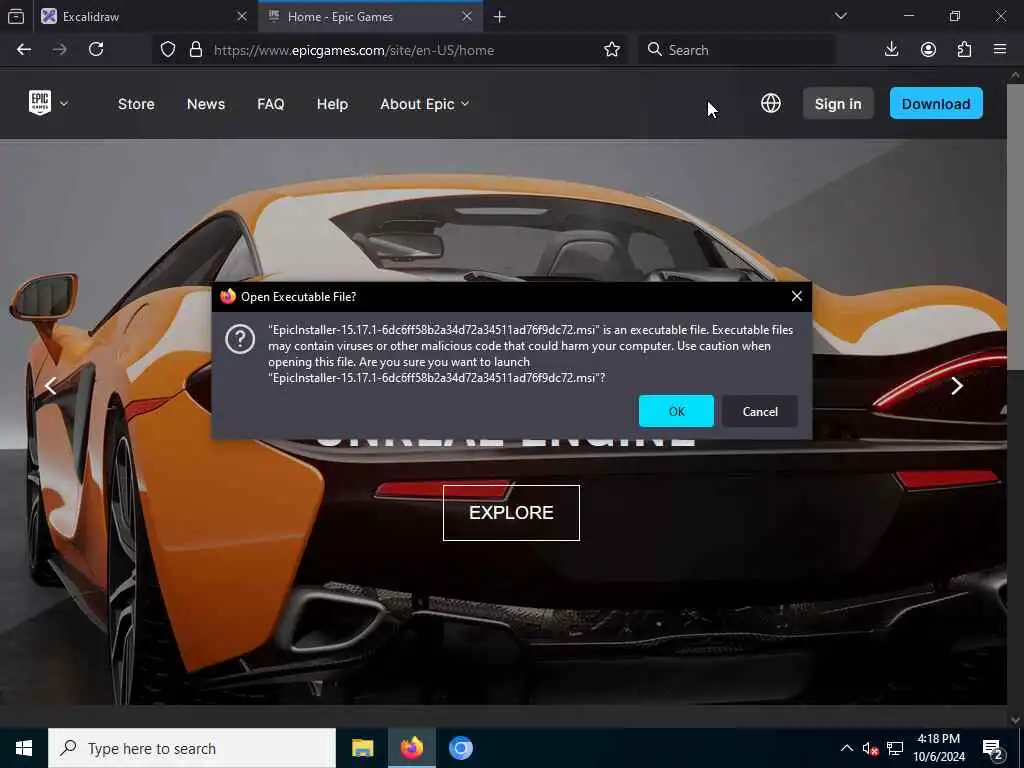Show hidden system tray icons

tap(846, 748)
